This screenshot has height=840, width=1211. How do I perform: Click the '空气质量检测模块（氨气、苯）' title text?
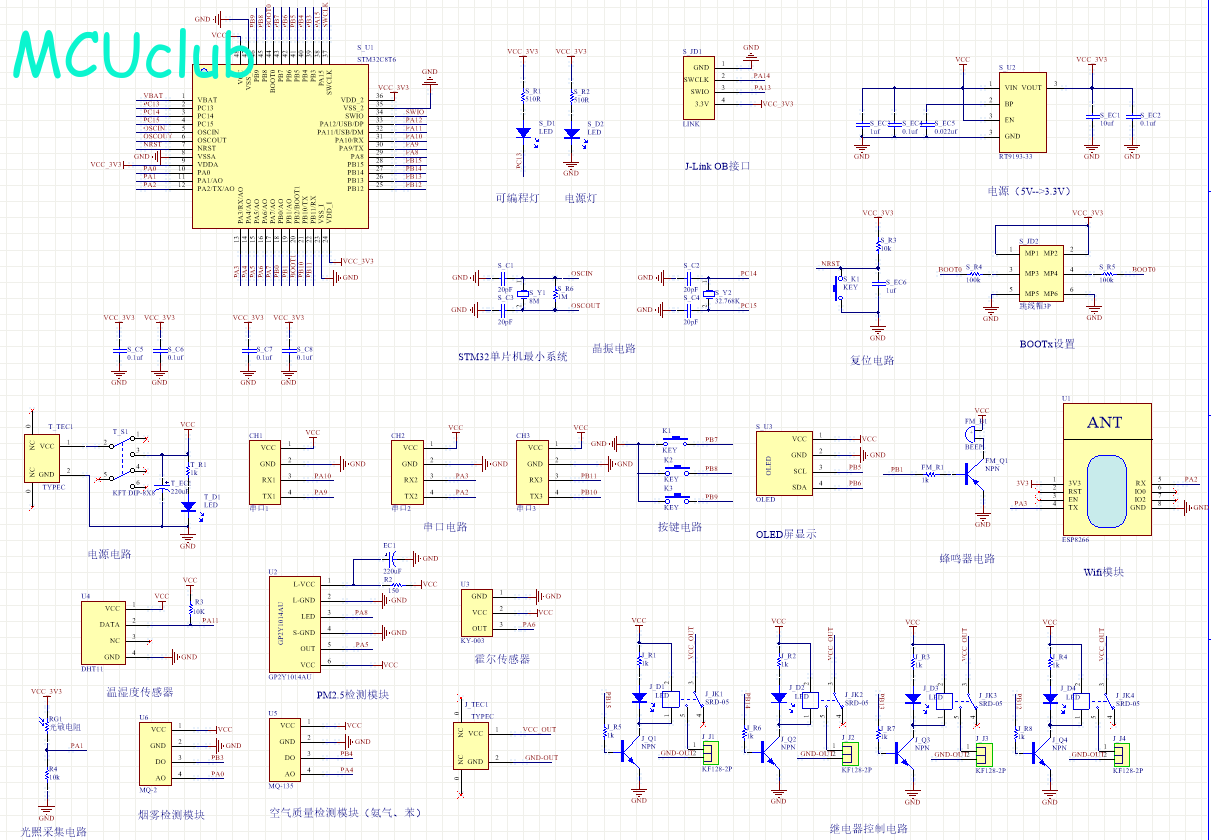tap(344, 814)
